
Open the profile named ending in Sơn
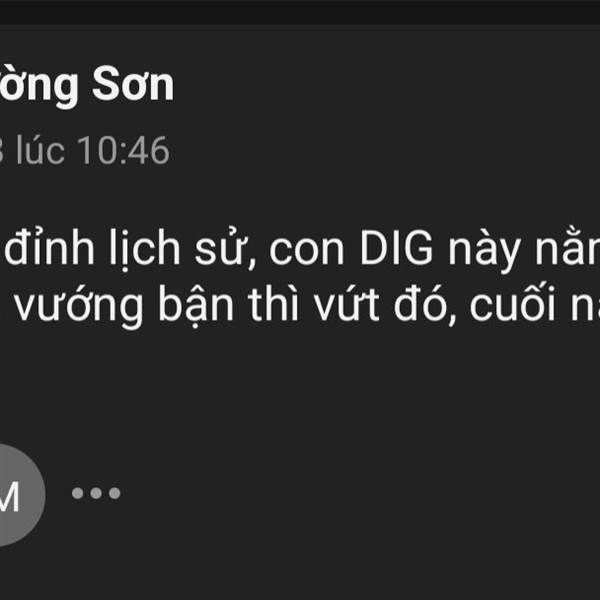(87, 85)
